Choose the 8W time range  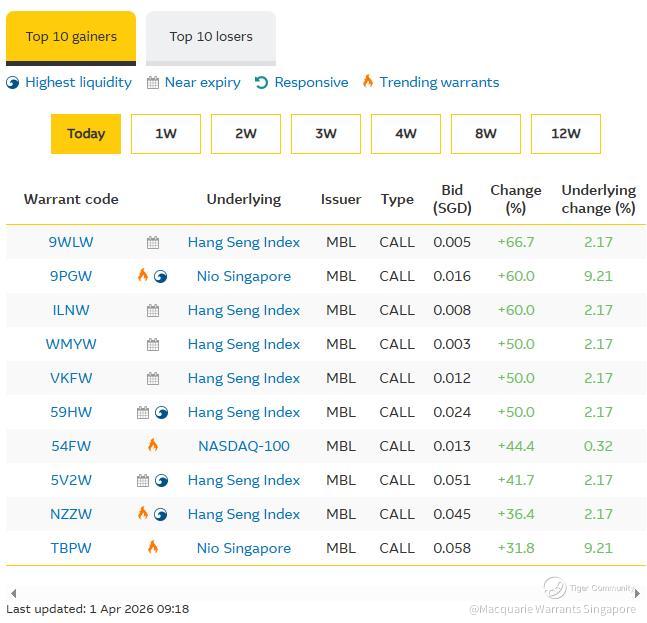pos(486,134)
